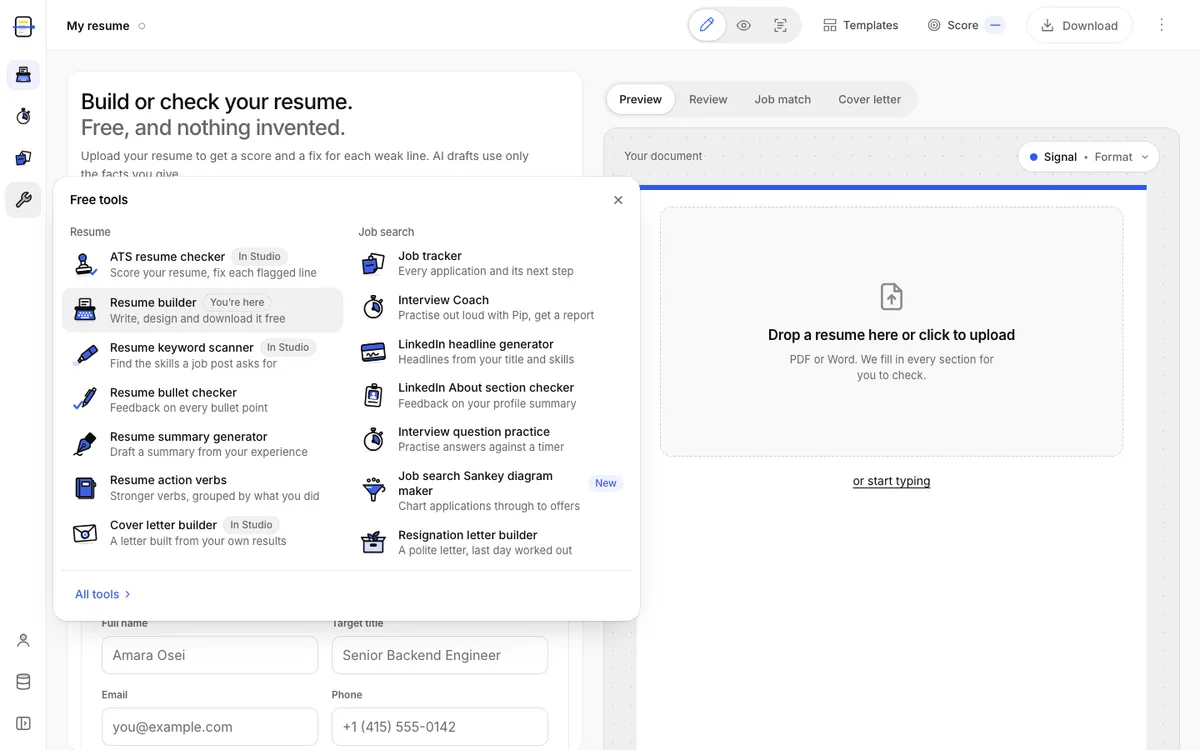Open the Templates gallery
This screenshot has width=1200, height=750.
861,25
